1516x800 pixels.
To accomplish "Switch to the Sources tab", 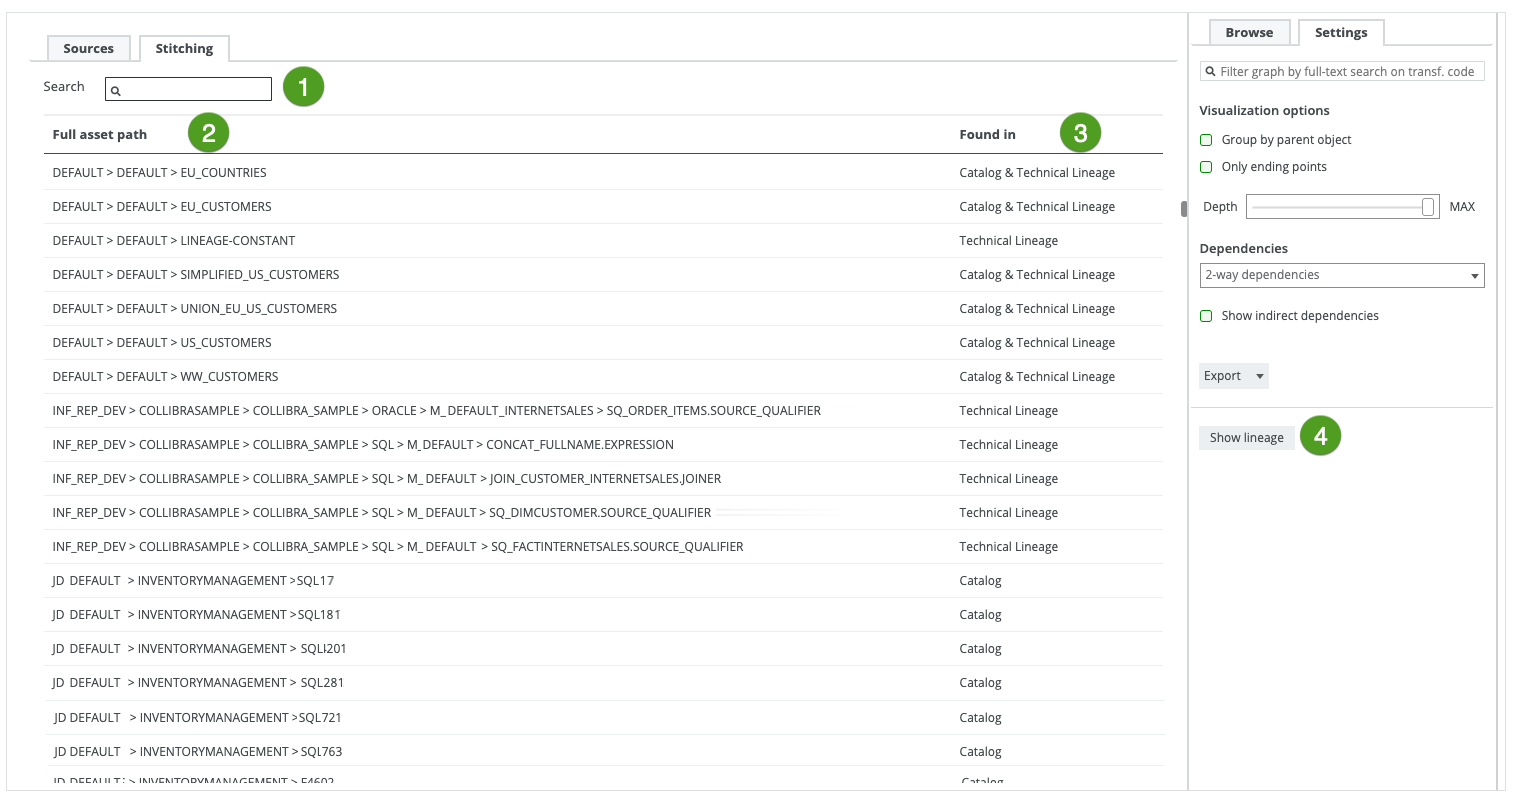I will (x=88, y=48).
